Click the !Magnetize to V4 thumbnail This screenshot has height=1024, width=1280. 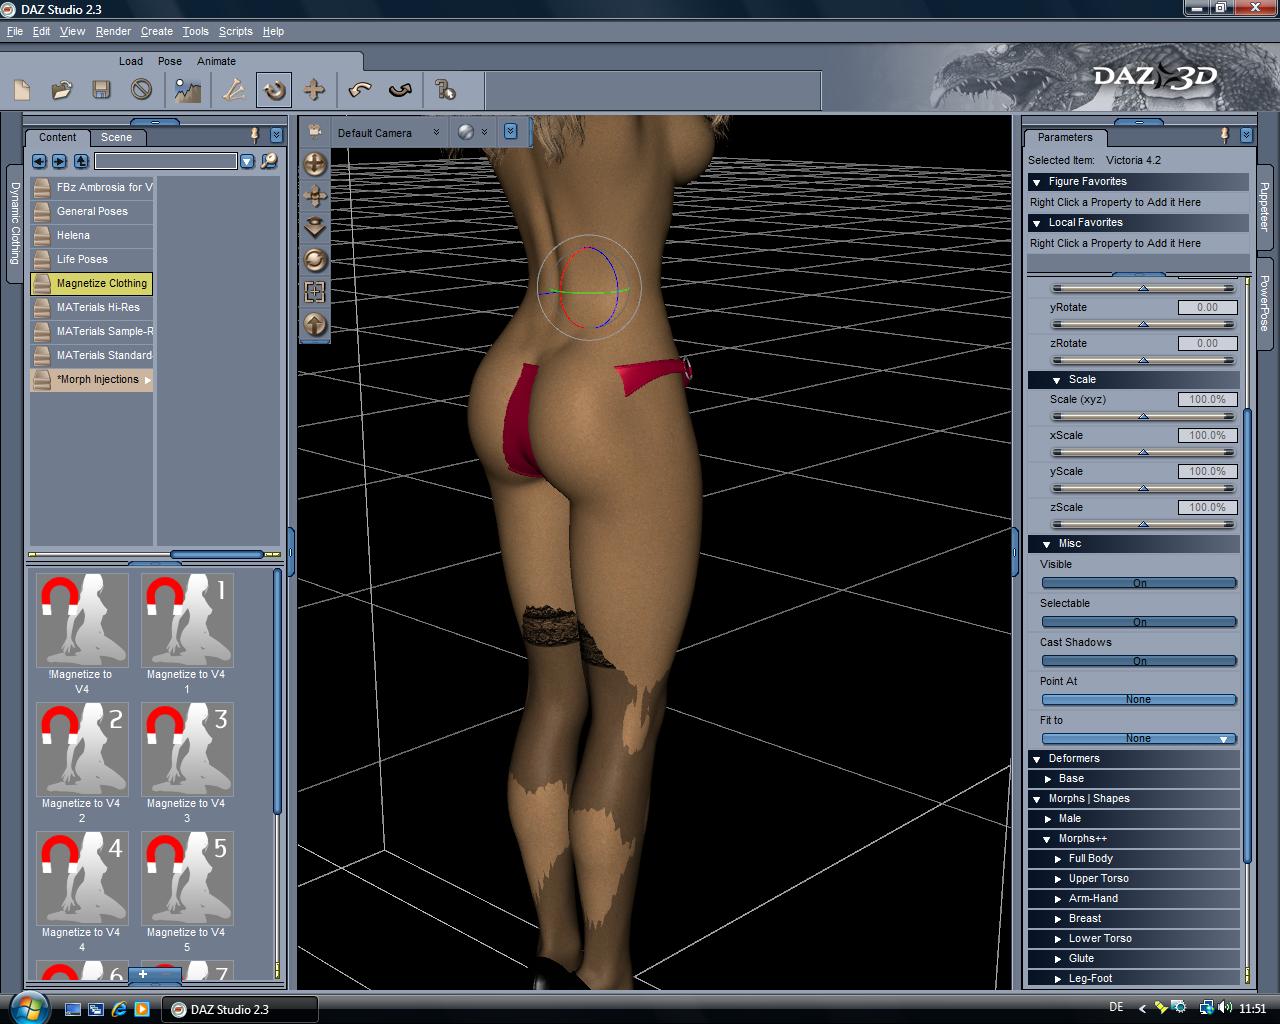click(82, 620)
